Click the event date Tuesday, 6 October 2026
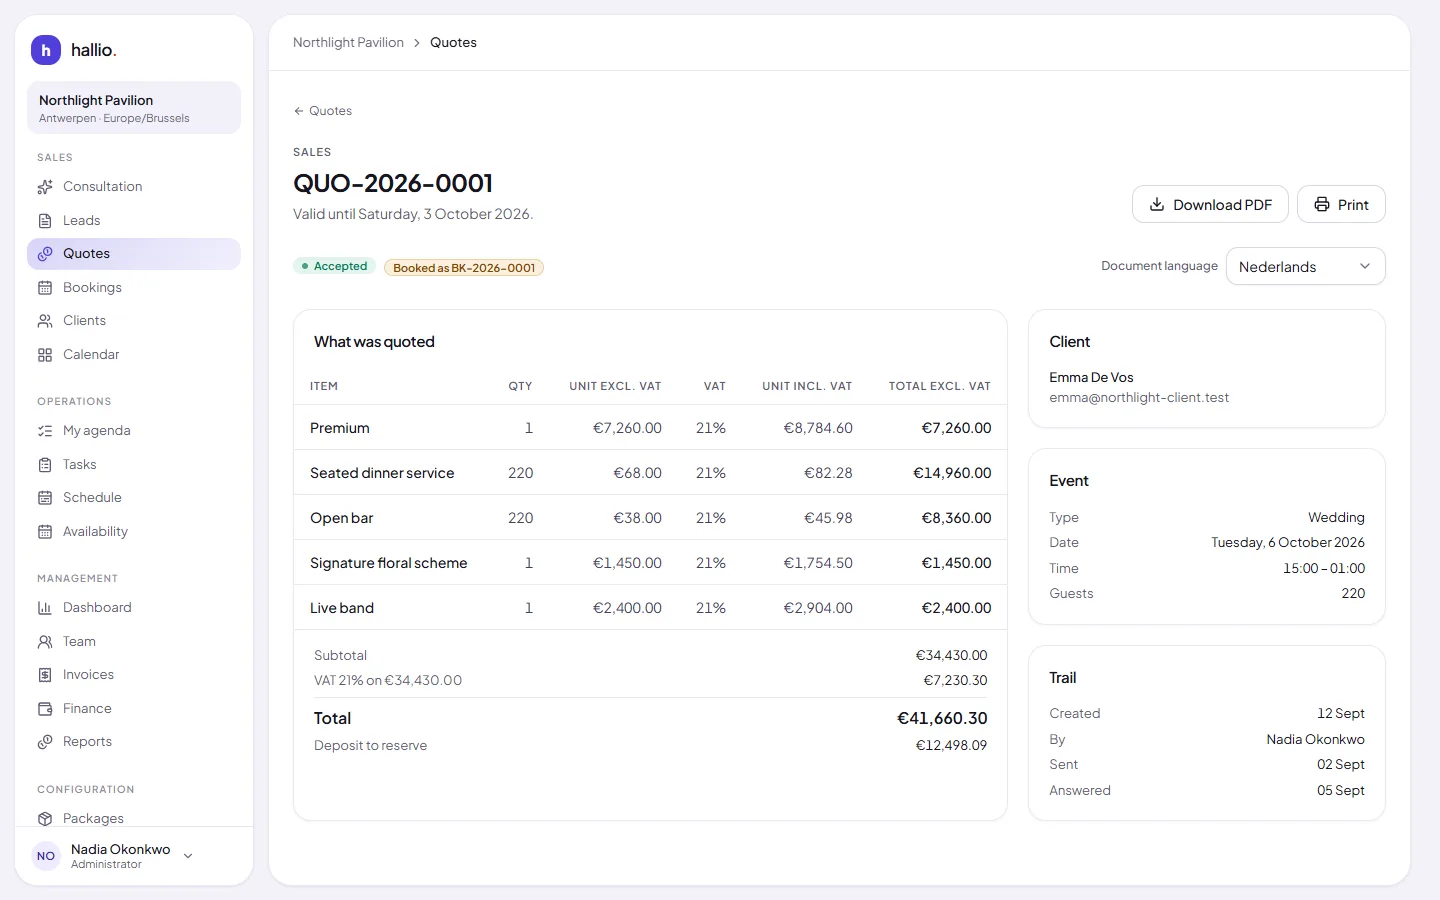 1288,543
